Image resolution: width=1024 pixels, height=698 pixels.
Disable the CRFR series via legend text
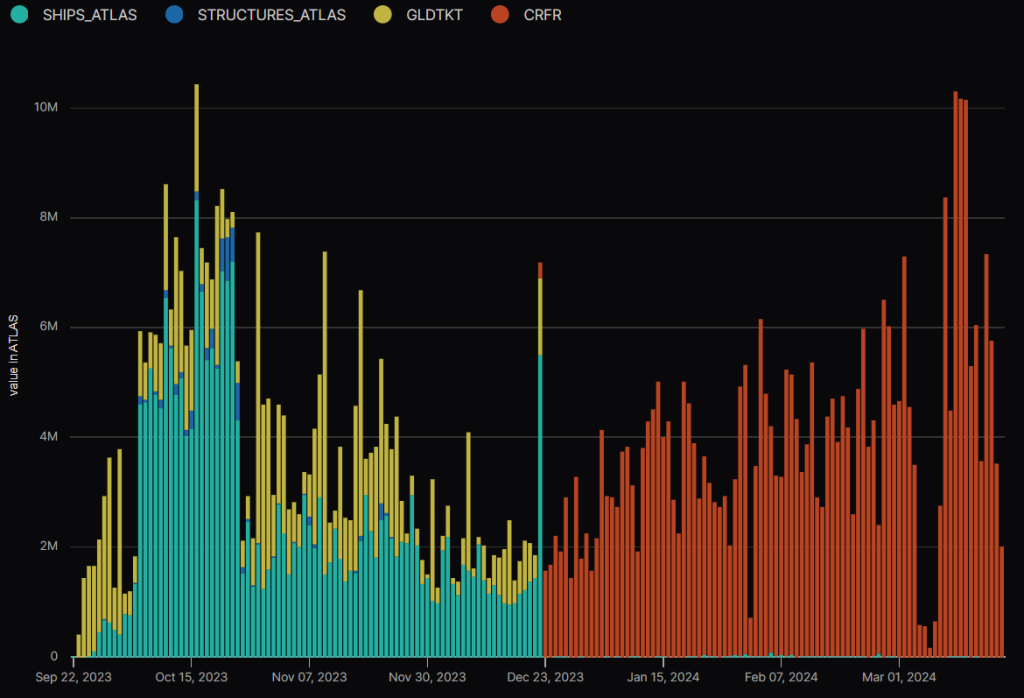[542, 16]
